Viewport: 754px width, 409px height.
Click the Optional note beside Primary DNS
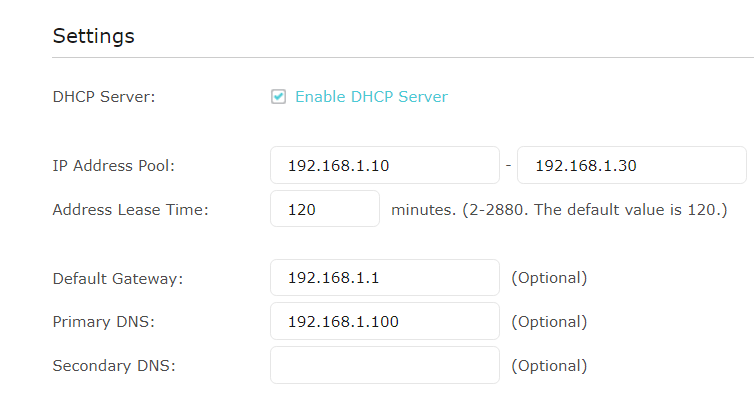coord(549,322)
